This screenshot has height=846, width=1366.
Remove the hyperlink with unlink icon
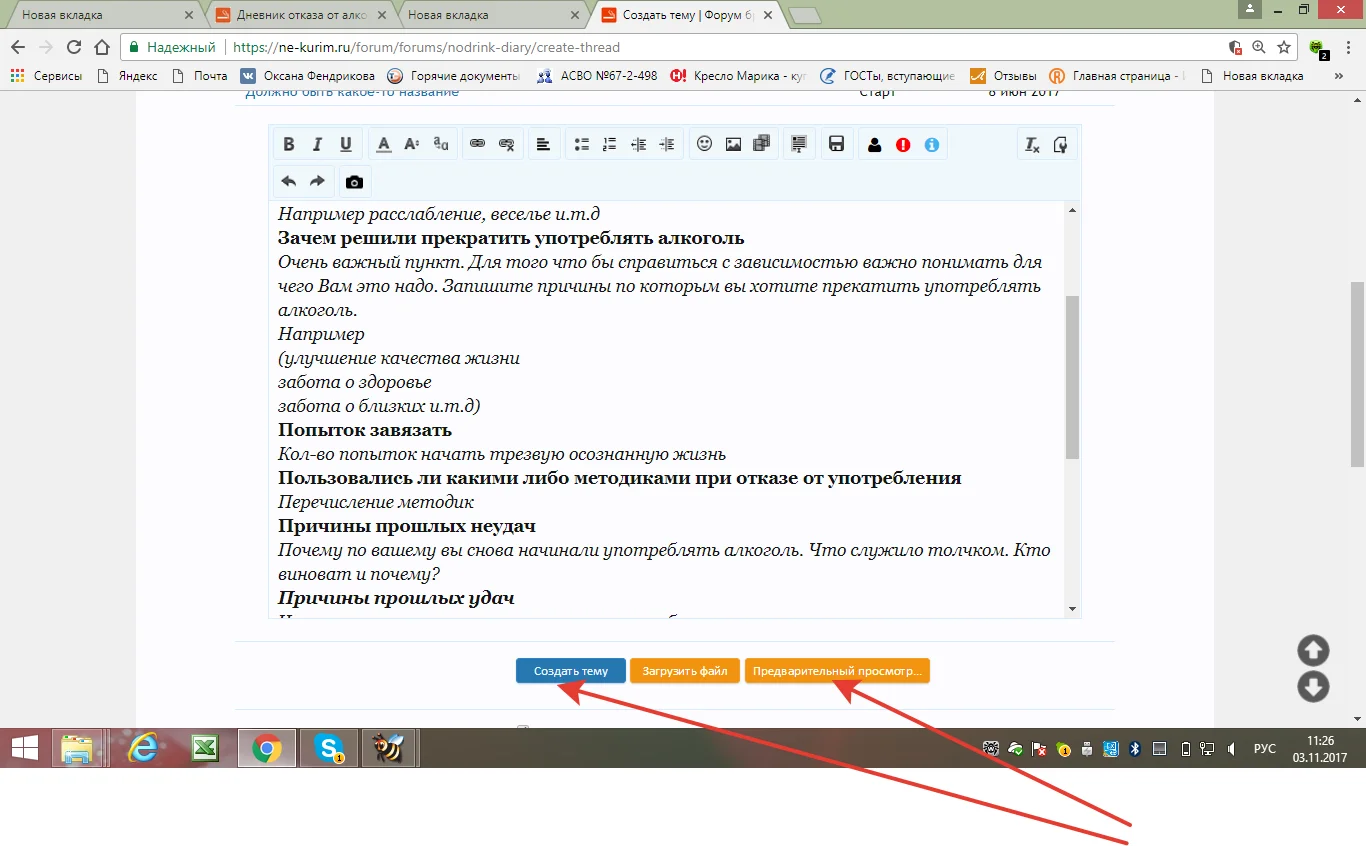tap(507, 144)
